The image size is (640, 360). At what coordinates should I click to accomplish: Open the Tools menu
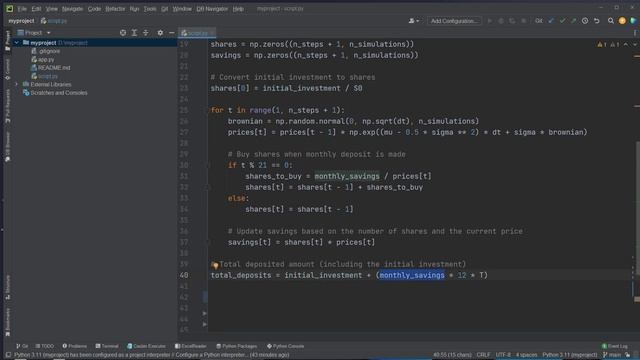coord(150,9)
